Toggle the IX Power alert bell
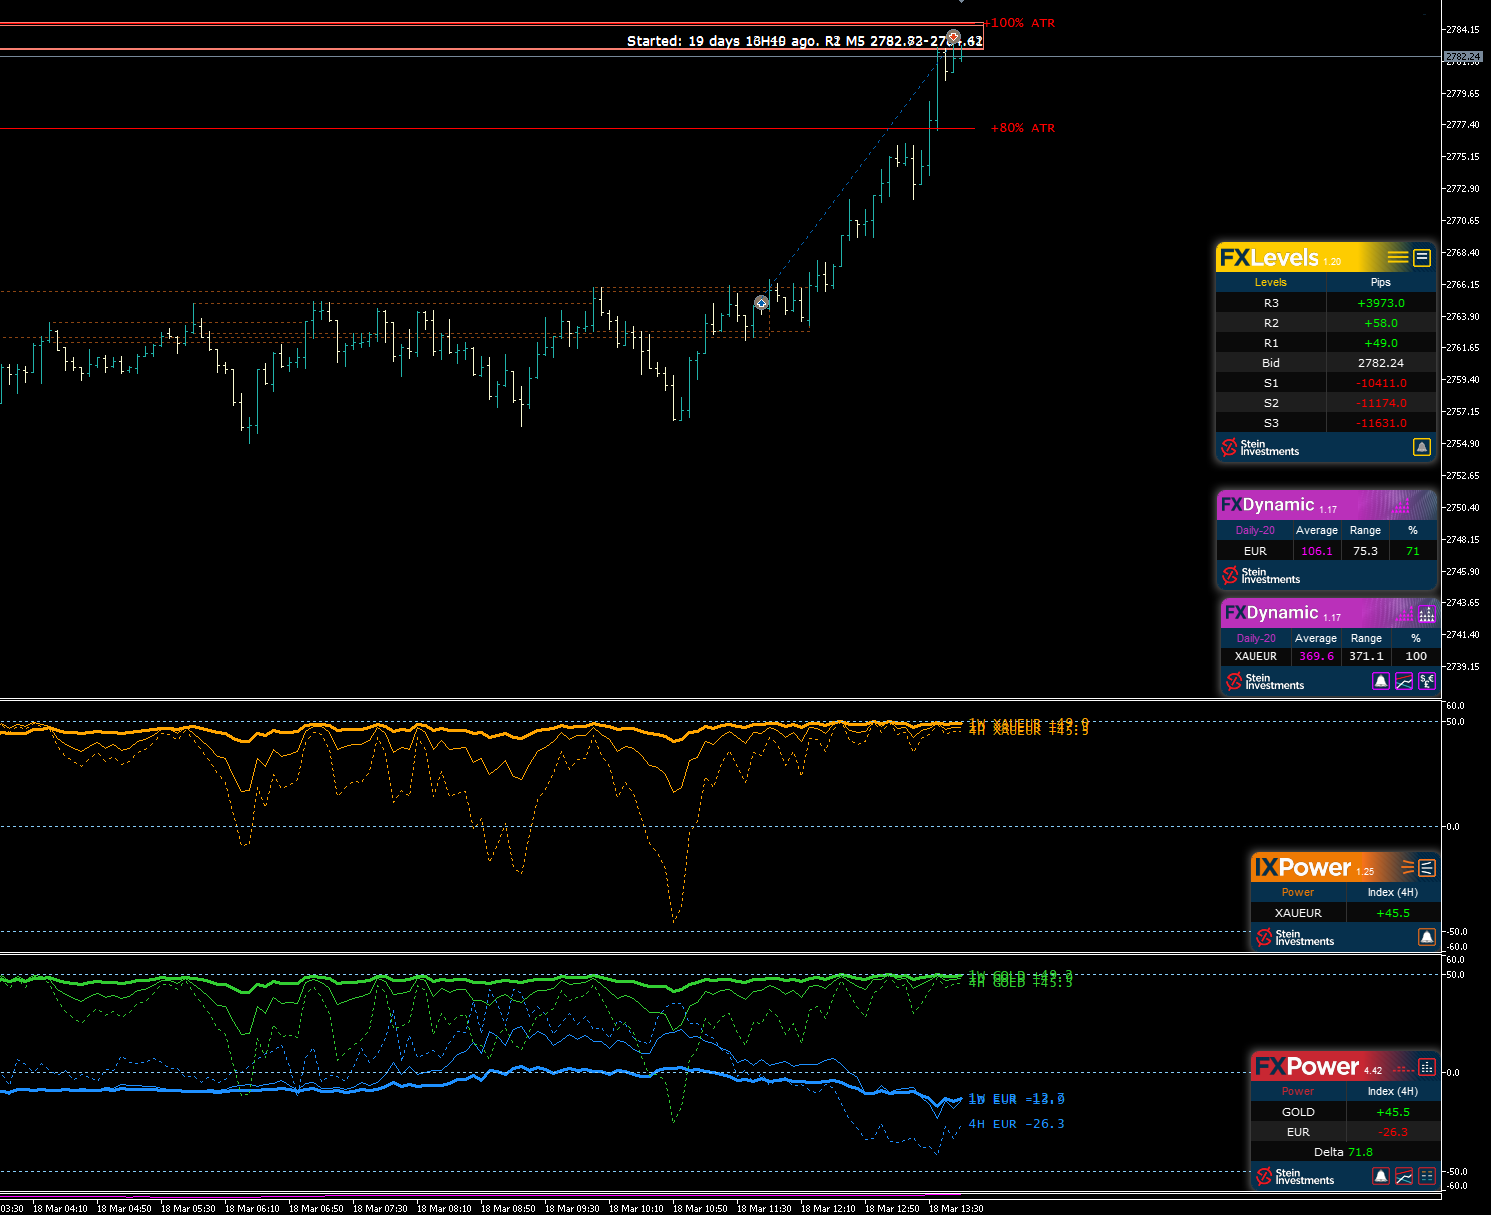 pyautogui.click(x=1427, y=937)
